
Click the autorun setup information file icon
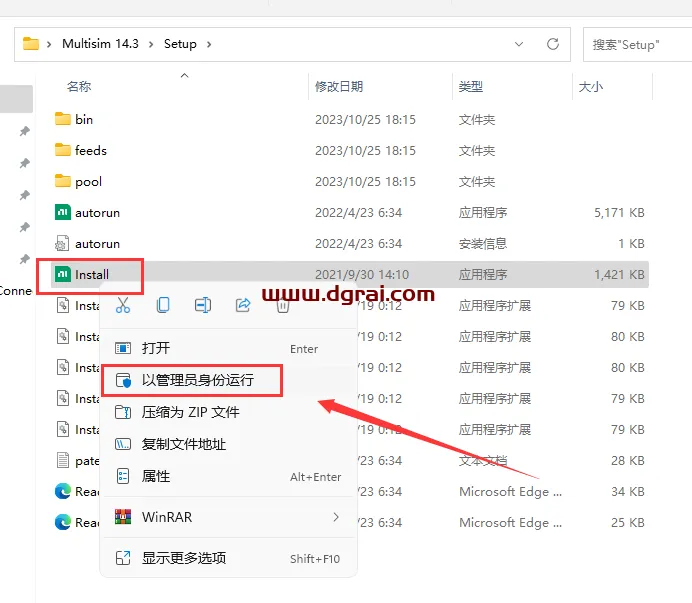[x=62, y=243]
